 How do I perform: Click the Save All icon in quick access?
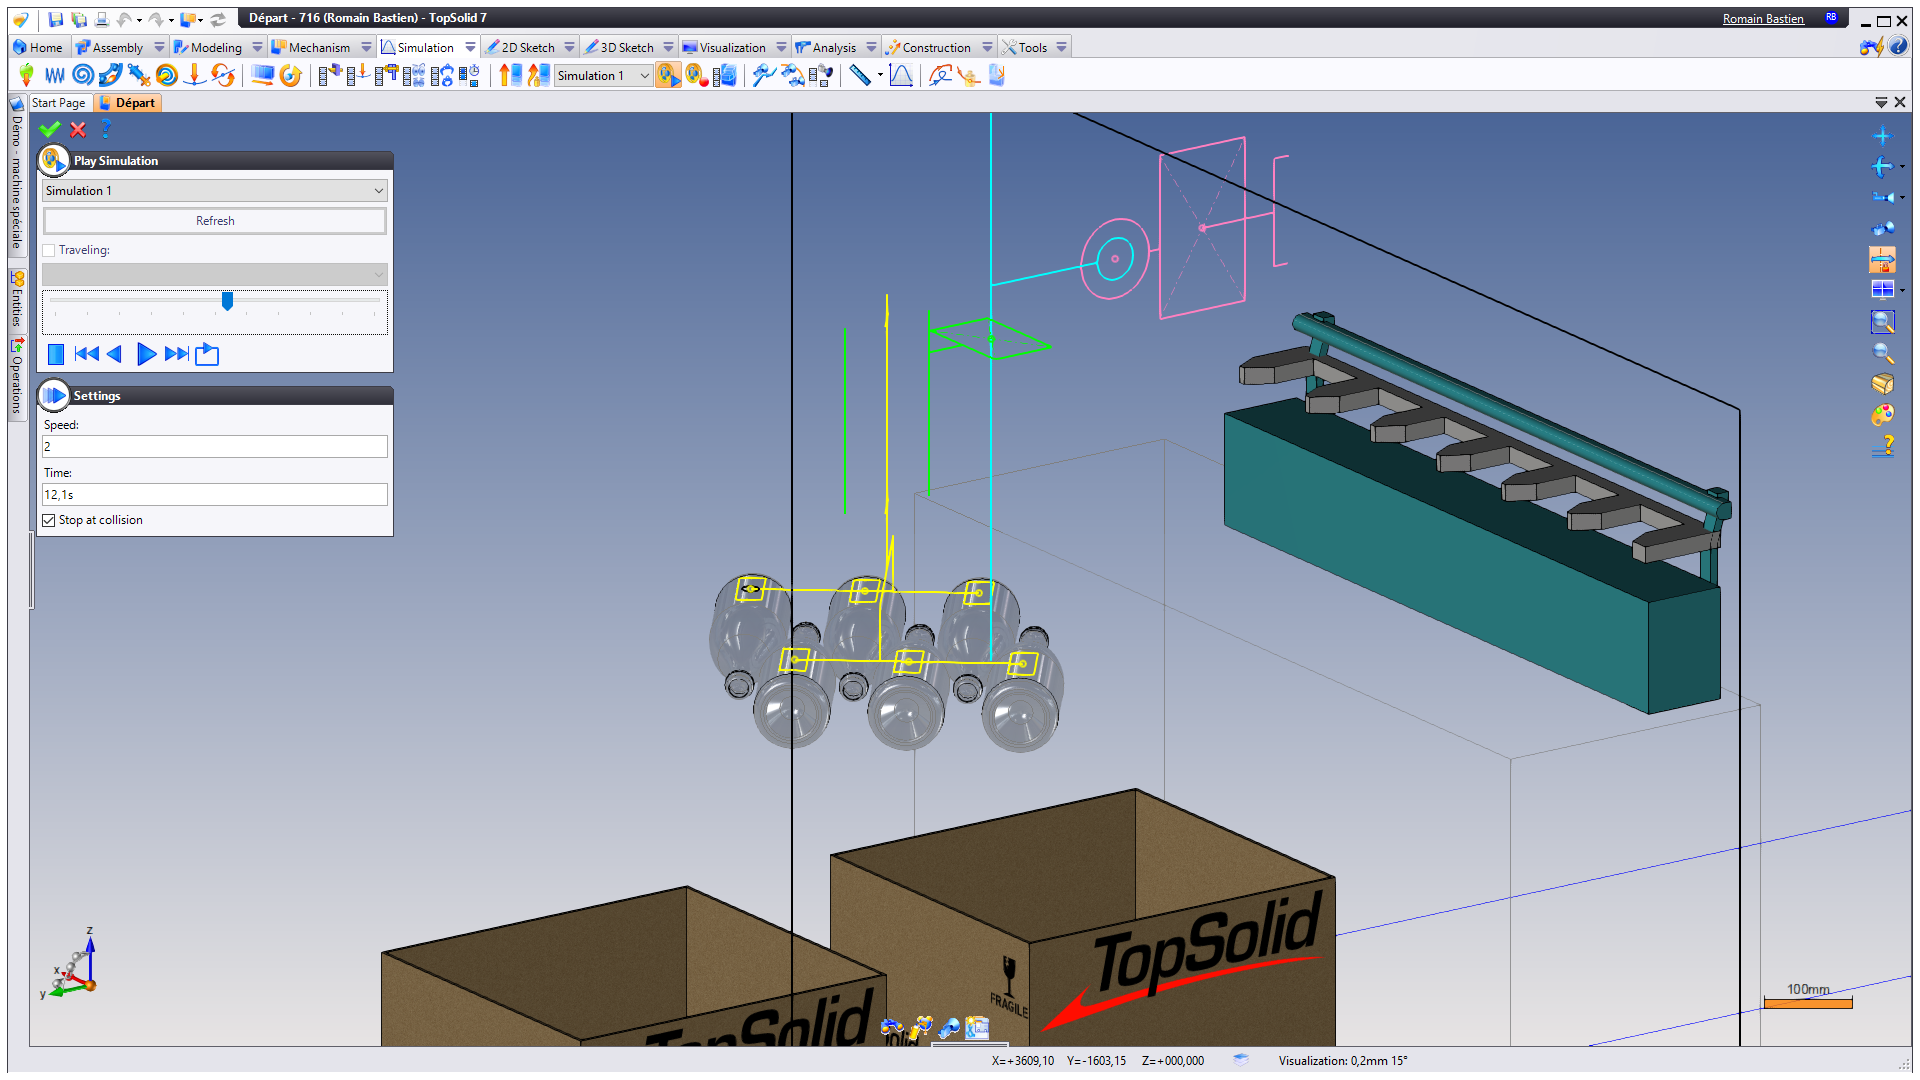coord(79,19)
